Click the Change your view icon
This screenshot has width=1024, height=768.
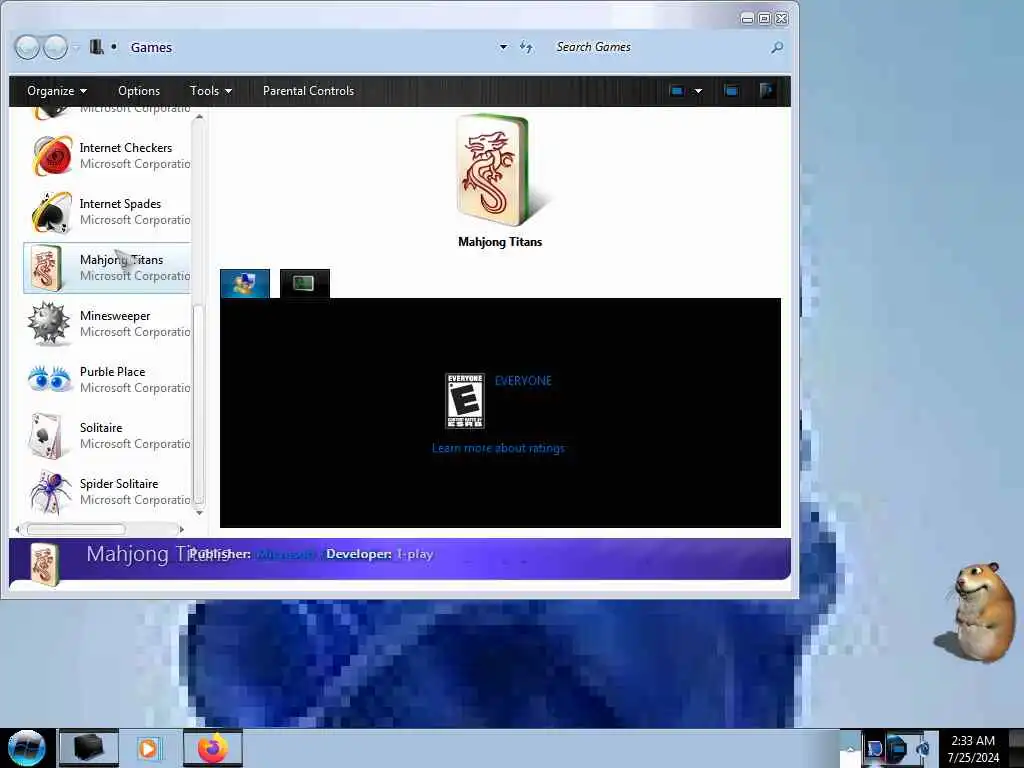(x=677, y=91)
